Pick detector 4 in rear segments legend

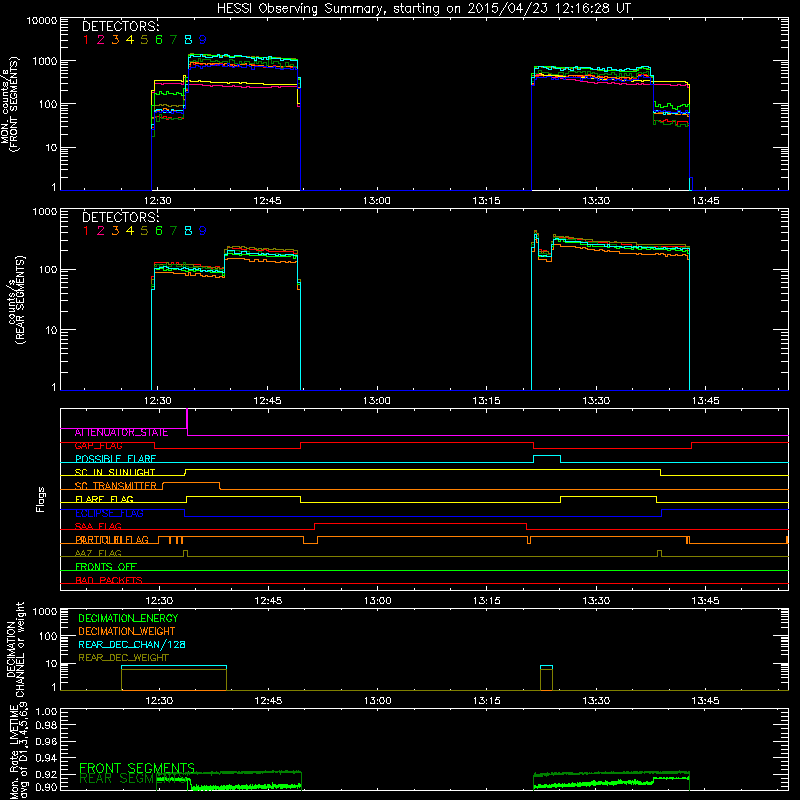tap(130, 231)
